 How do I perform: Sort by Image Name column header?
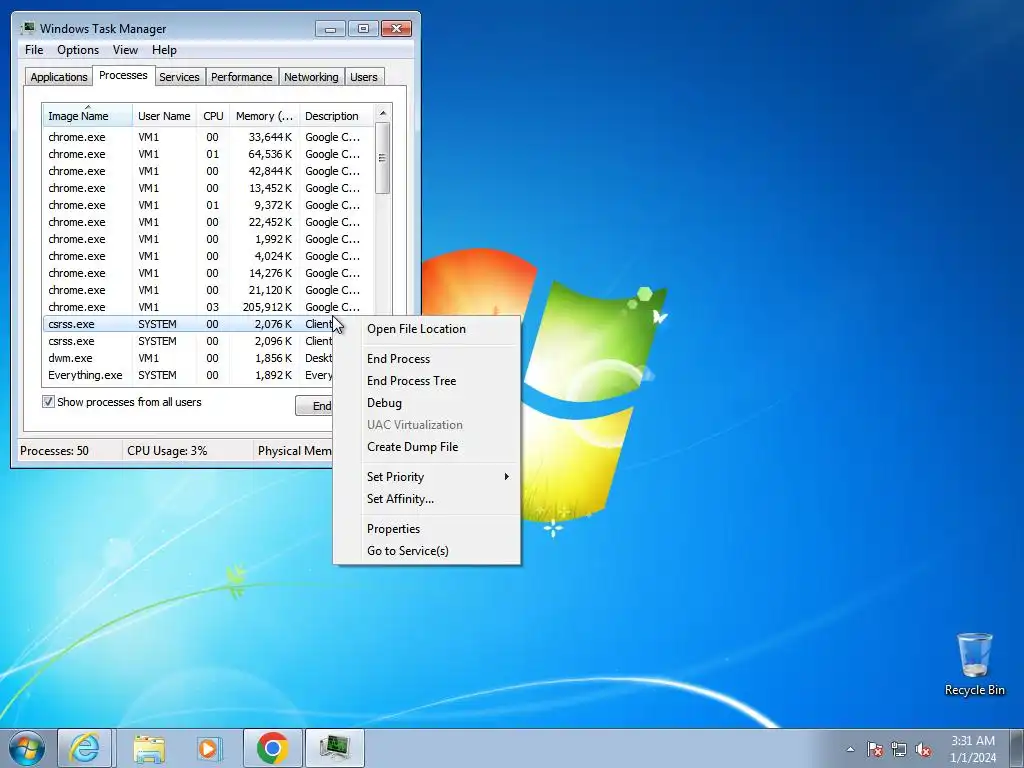pos(88,116)
